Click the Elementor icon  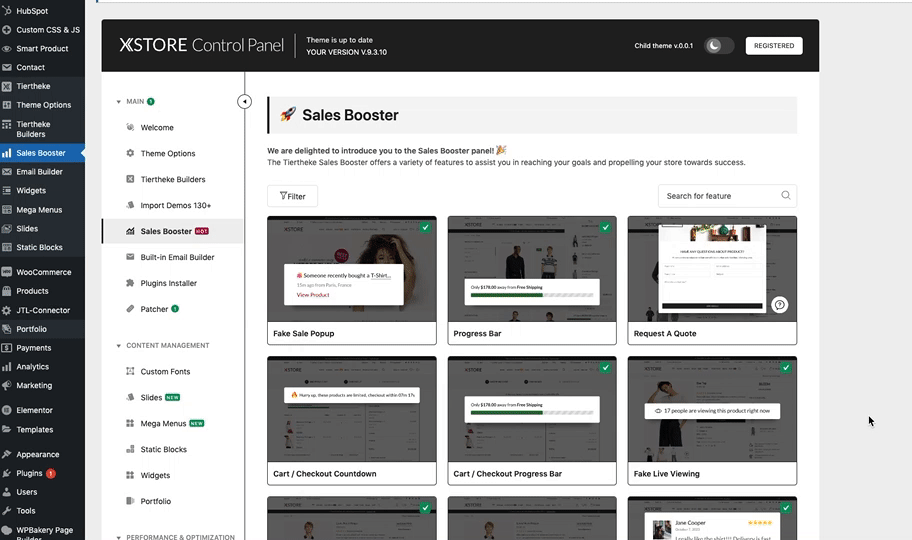point(7,410)
